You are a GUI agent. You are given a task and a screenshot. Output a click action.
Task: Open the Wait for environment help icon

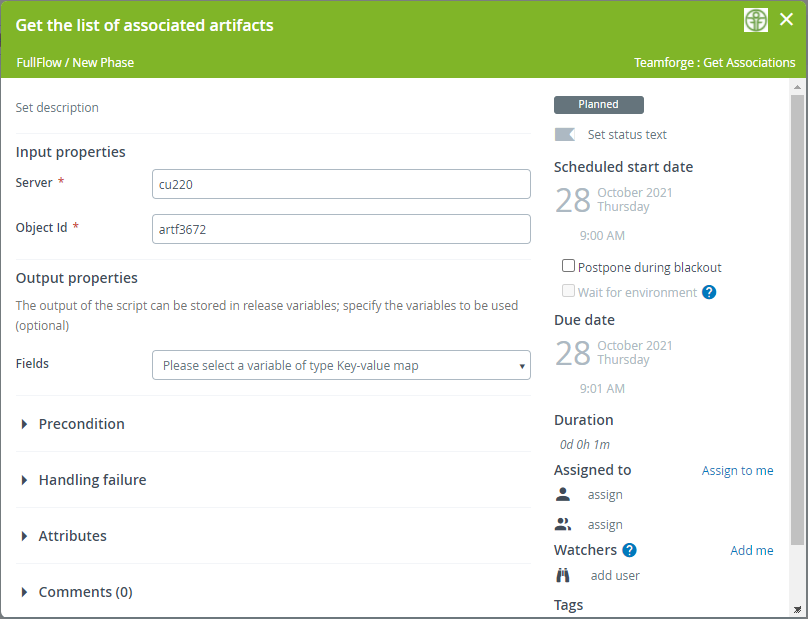709,293
